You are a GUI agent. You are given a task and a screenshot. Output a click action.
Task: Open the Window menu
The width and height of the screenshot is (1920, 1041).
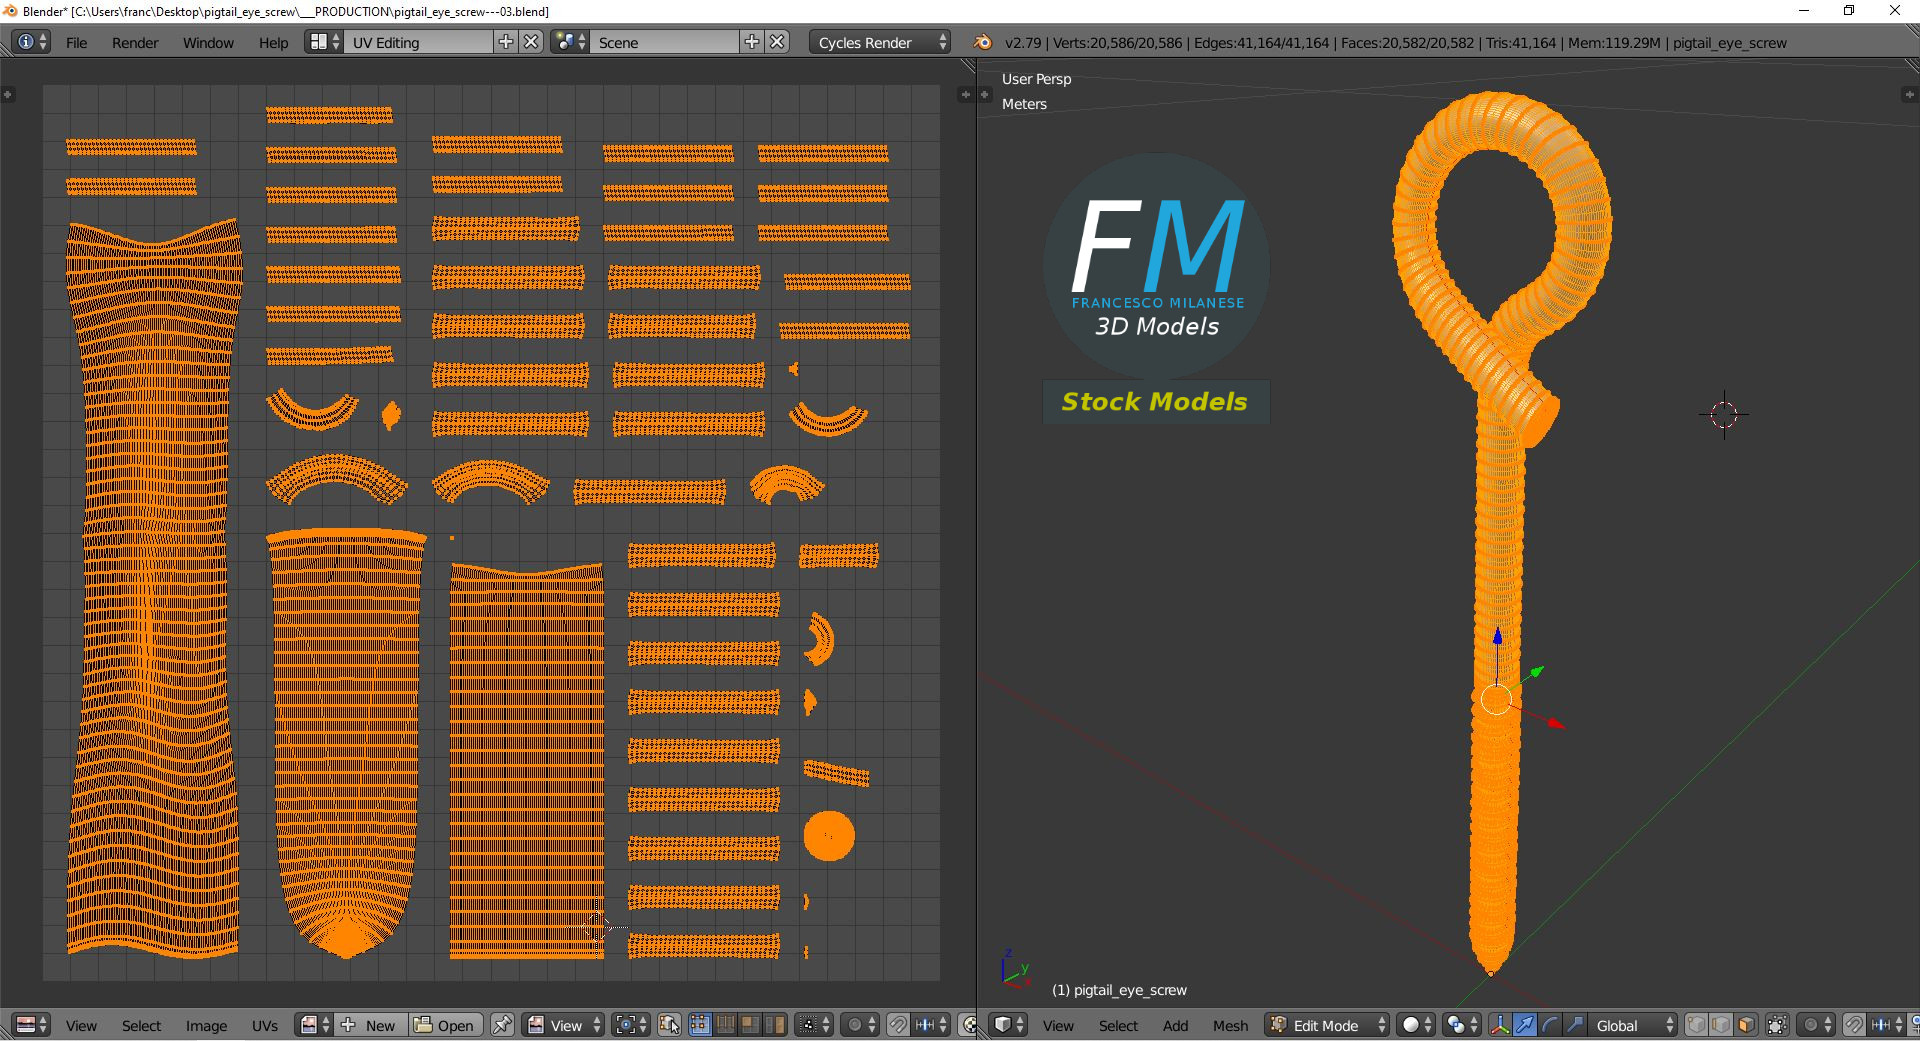(x=208, y=42)
